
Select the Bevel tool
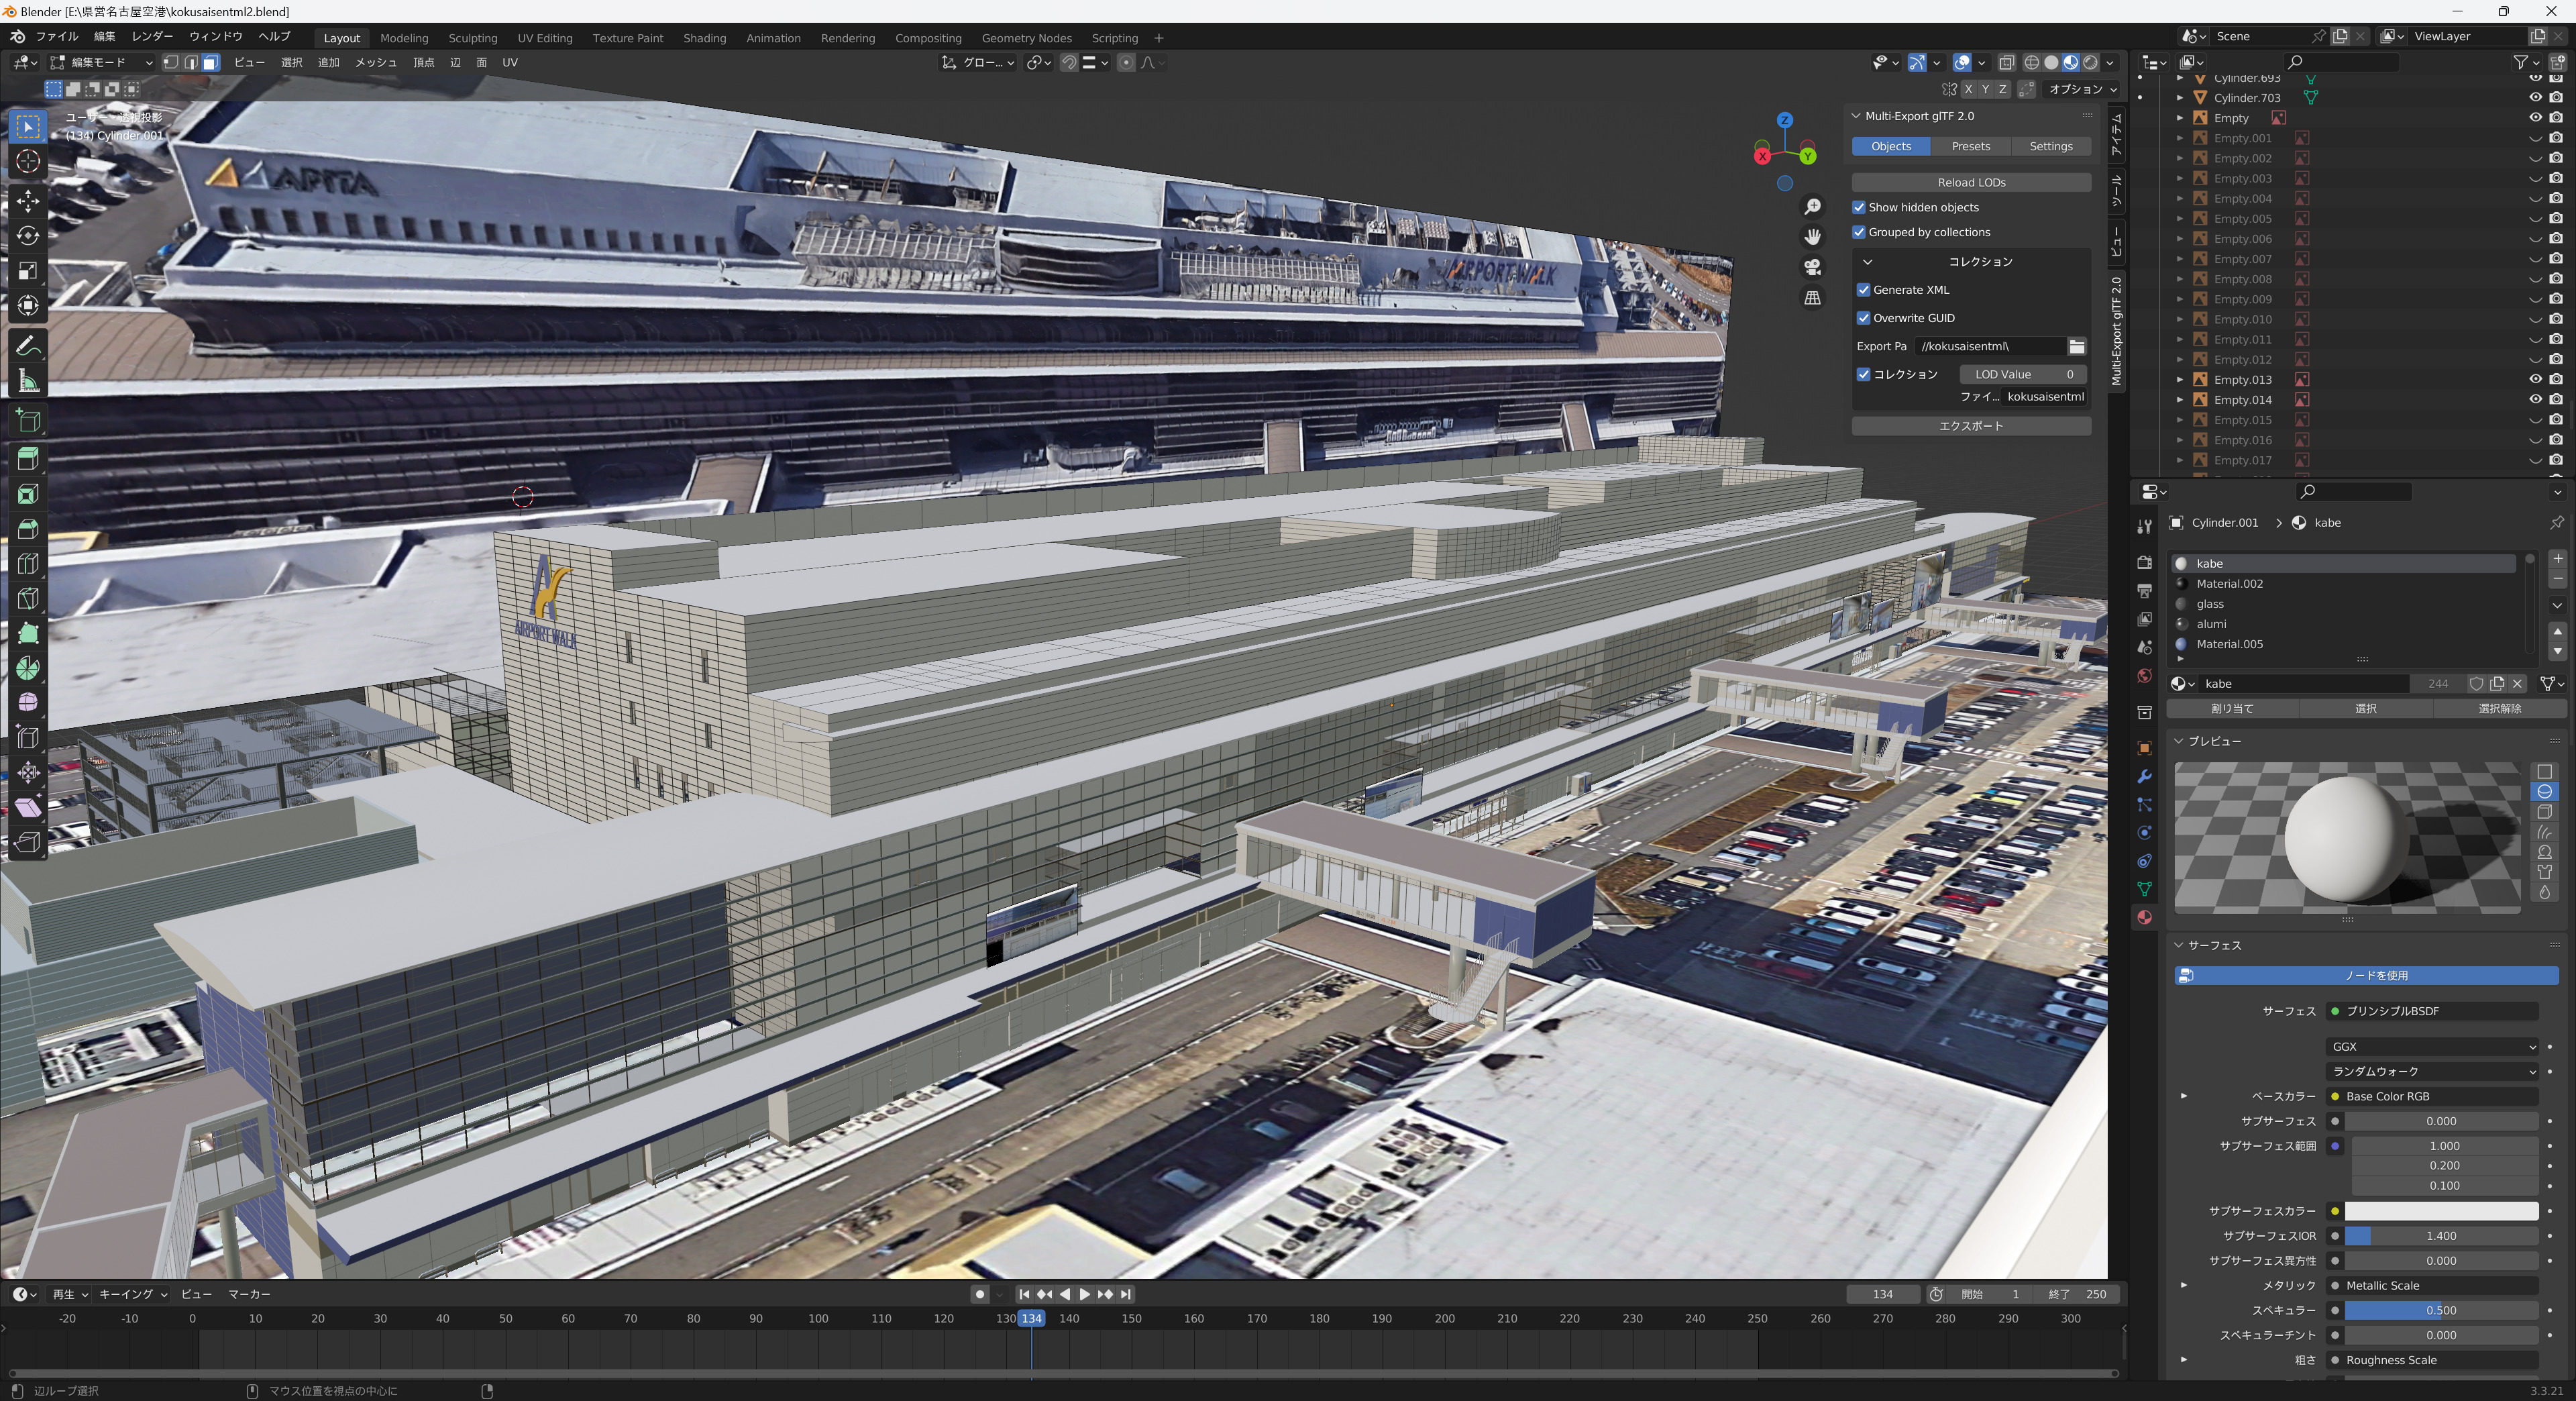click(28, 529)
